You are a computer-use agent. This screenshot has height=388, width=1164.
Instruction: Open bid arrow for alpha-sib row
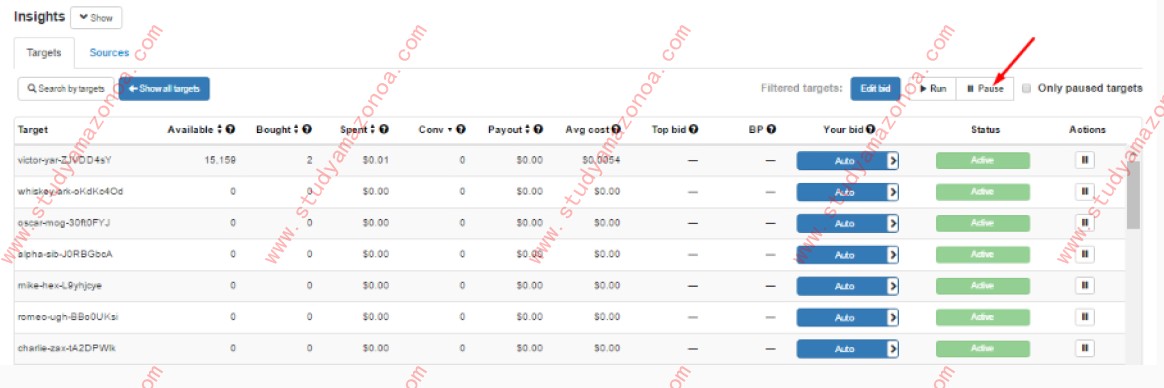click(x=893, y=254)
